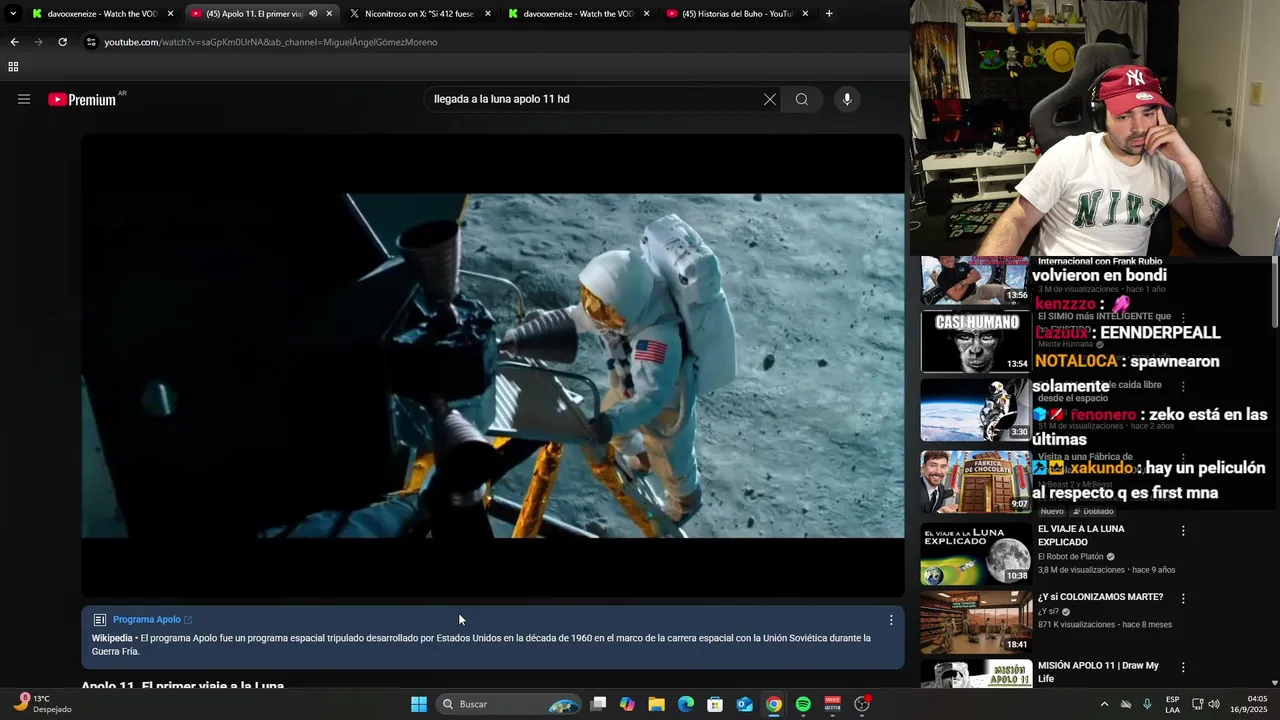The height and width of the screenshot is (720, 1280).
Task: Open File Explorer from the taskbar
Action: pyautogui.click(x=656, y=704)
